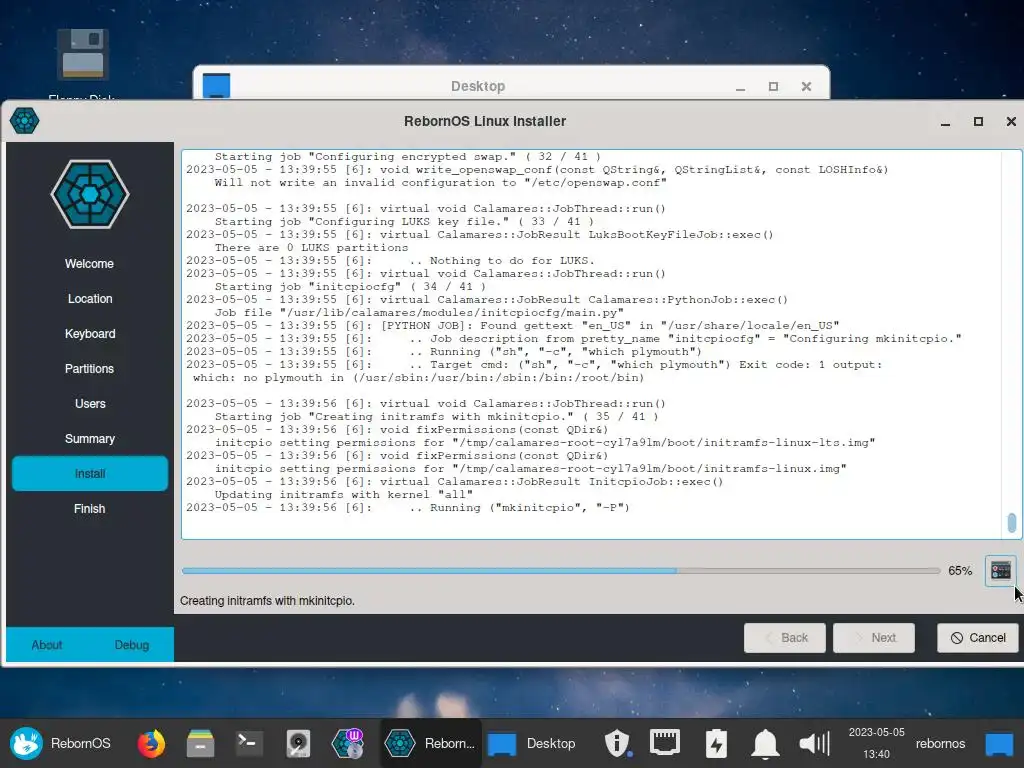Select the Partitions step in sidebar
Screen dimensions: 1024x768
coord(89,369)
